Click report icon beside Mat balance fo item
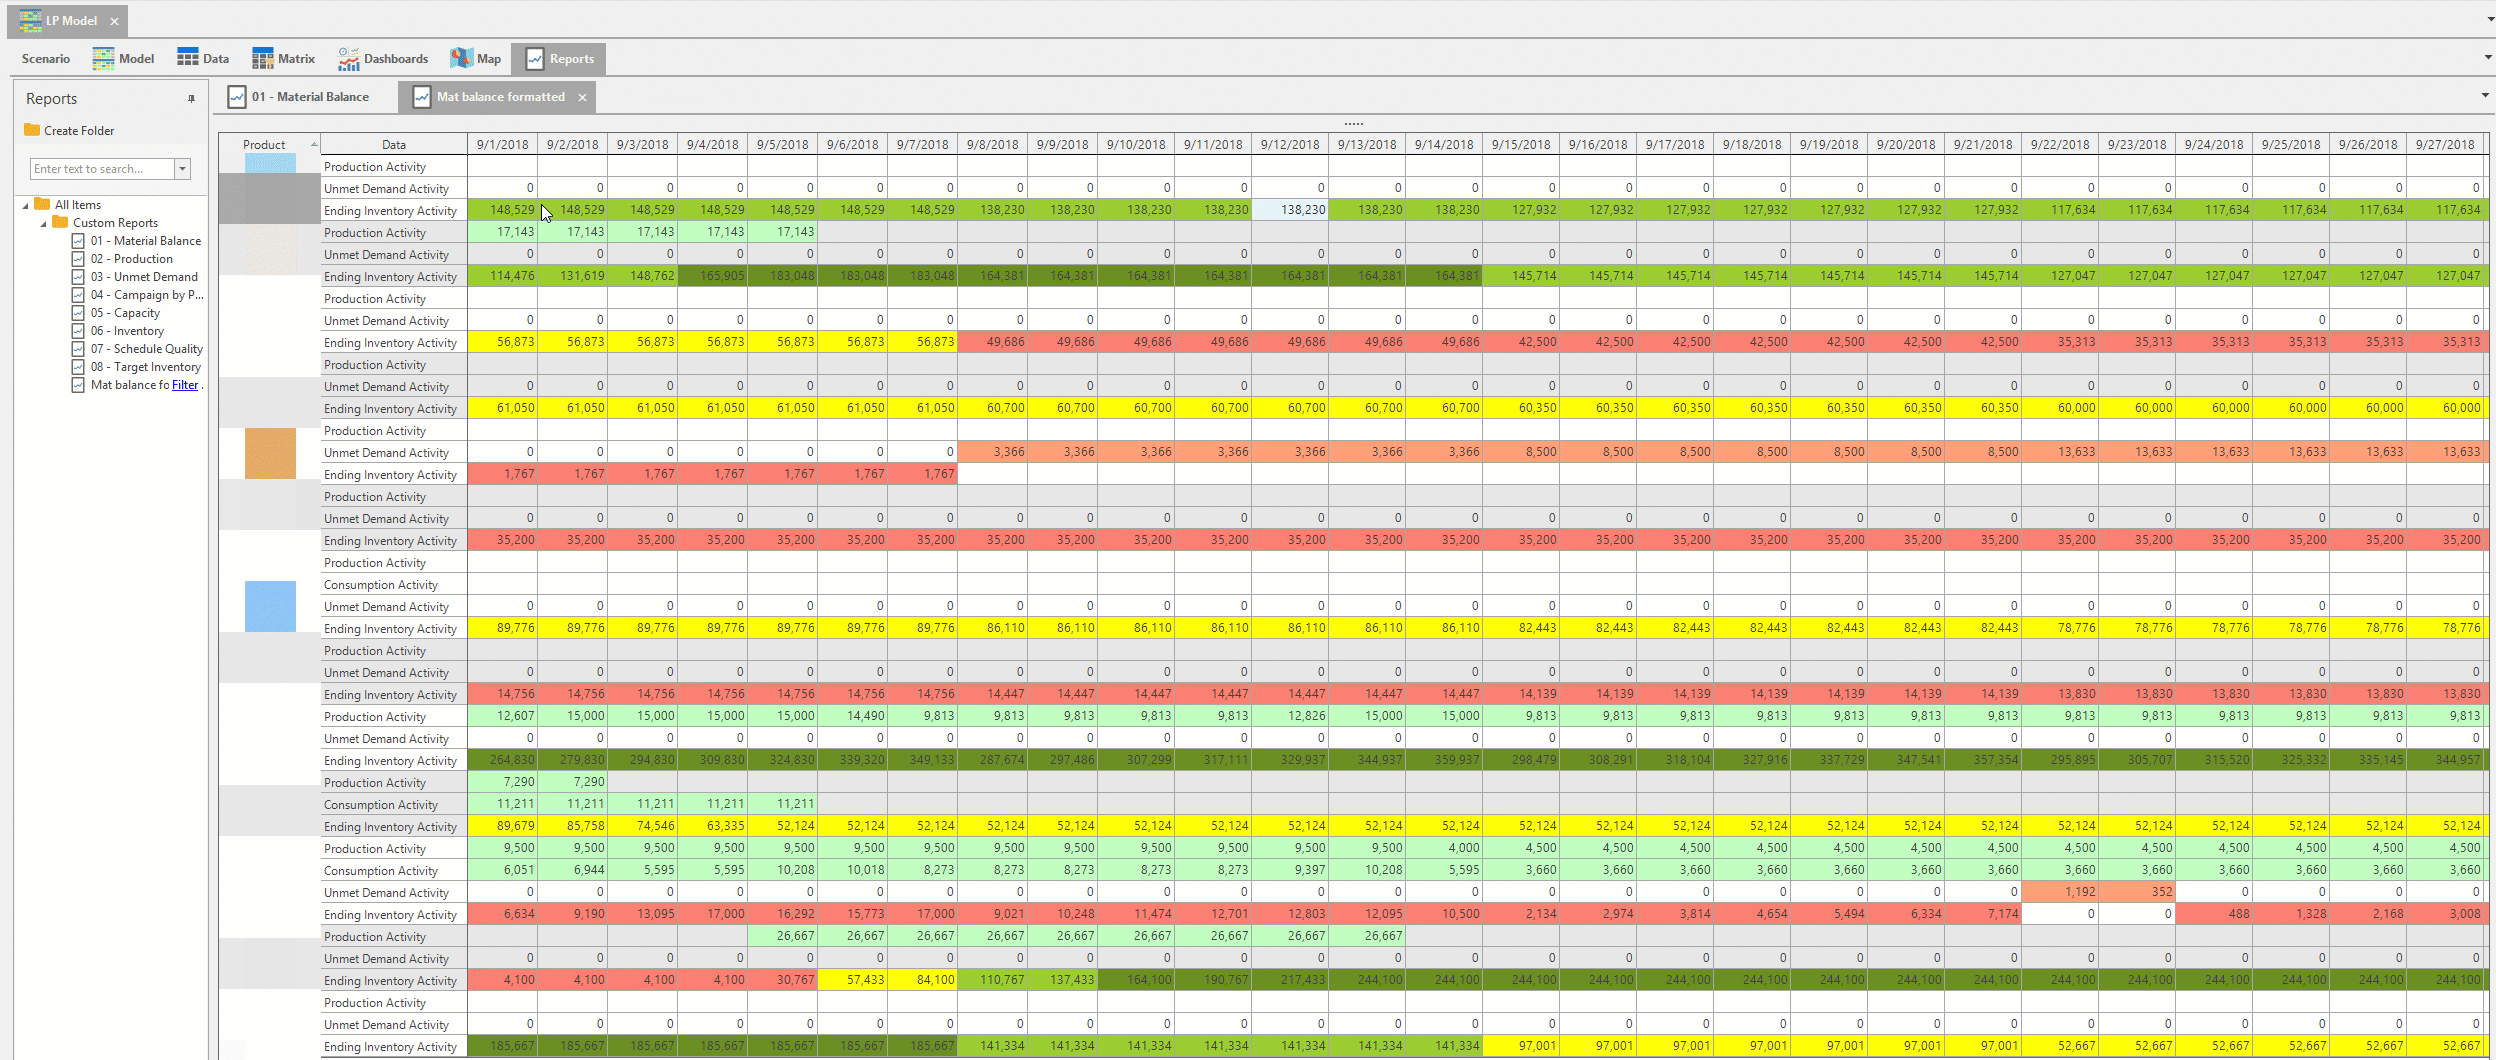 point(78,384)
